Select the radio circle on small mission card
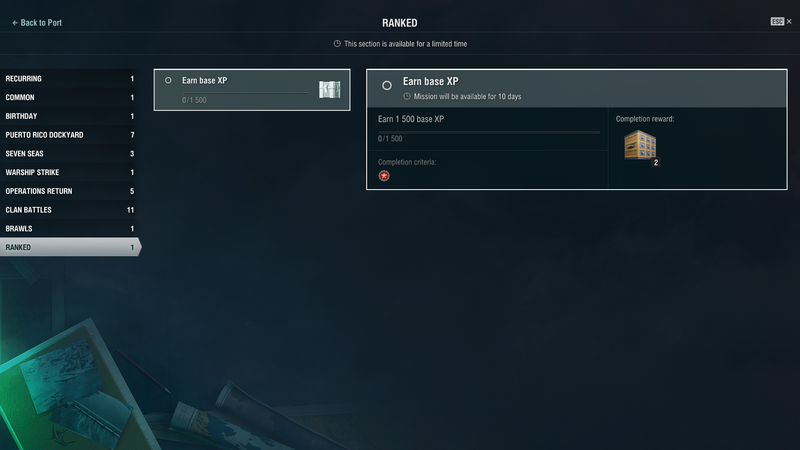Screen dimensions: 800x450 point(168,80)
